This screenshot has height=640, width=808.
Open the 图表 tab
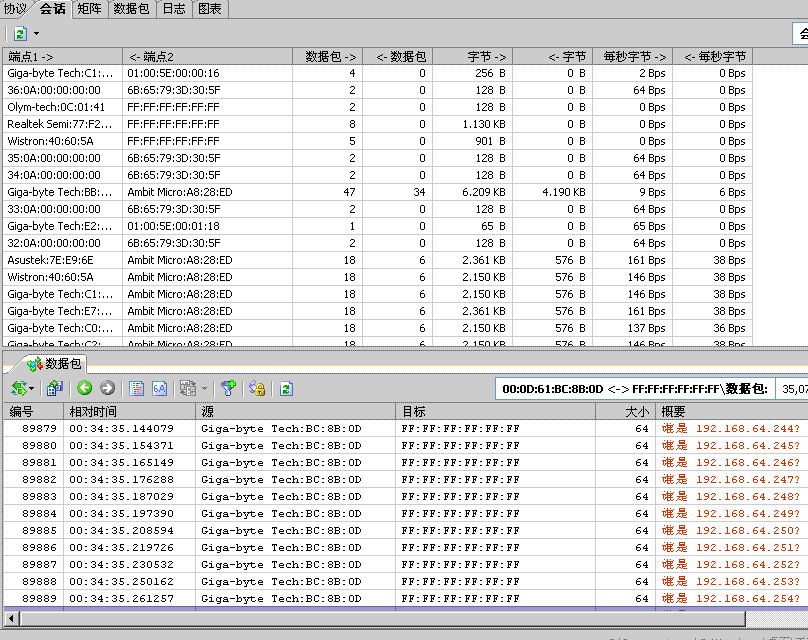coord(210,9)
